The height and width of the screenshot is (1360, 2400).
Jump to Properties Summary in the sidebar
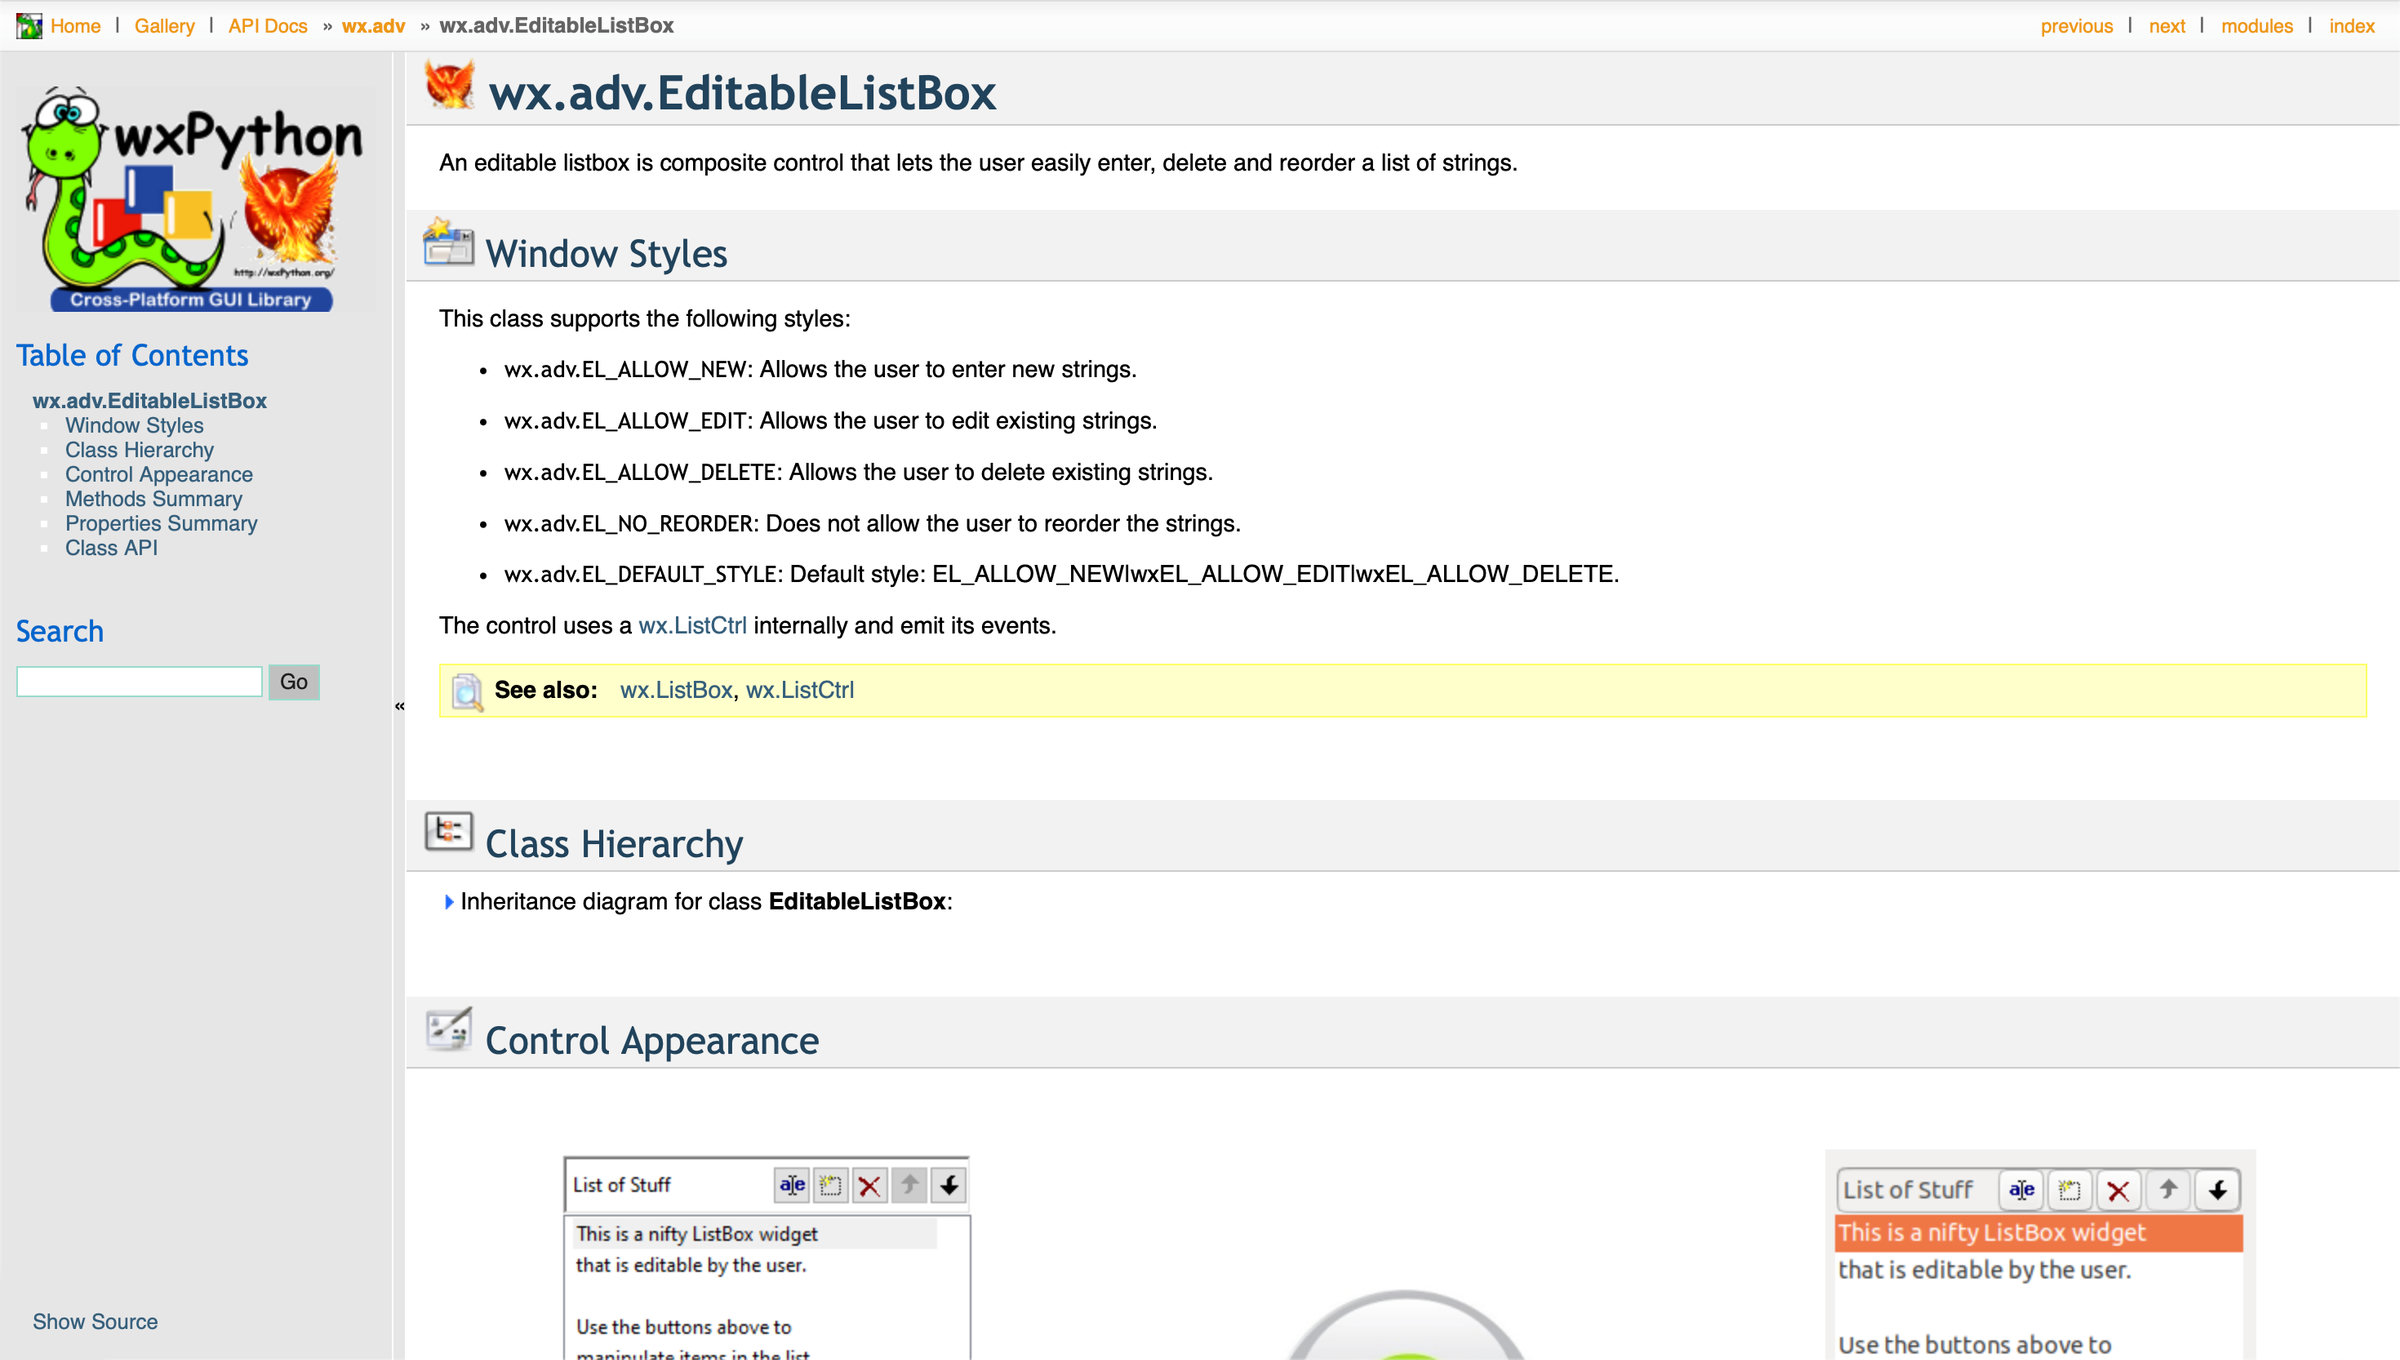[161, 524]
